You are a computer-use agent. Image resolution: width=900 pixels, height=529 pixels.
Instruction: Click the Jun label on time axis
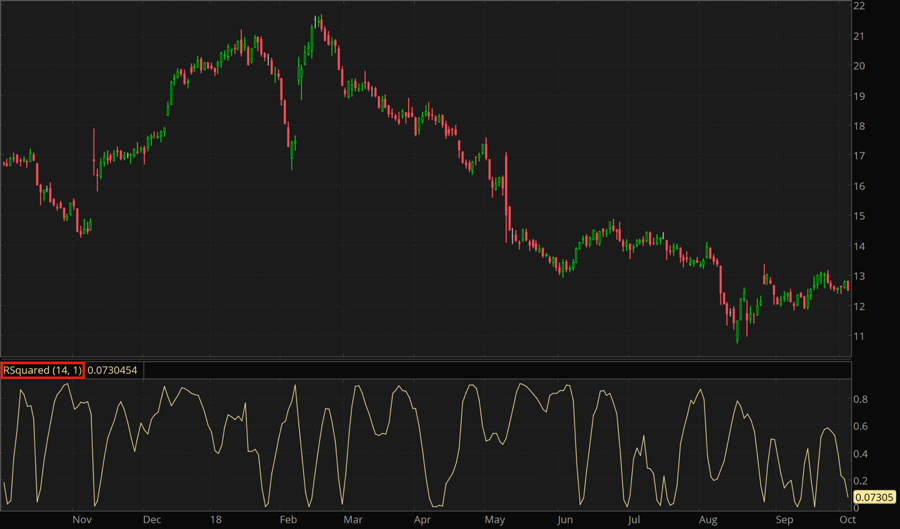pyautogui.click(x=566, y=520)
